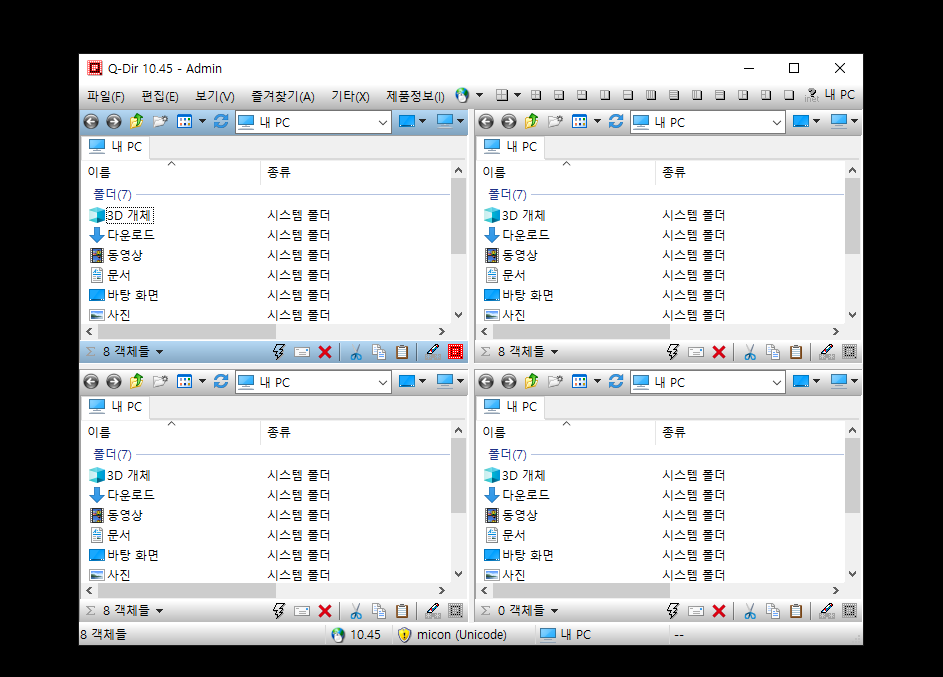The image size is (943, 677).
Task: Go back in the top-left pane
Action: click(x=91, y=122)
